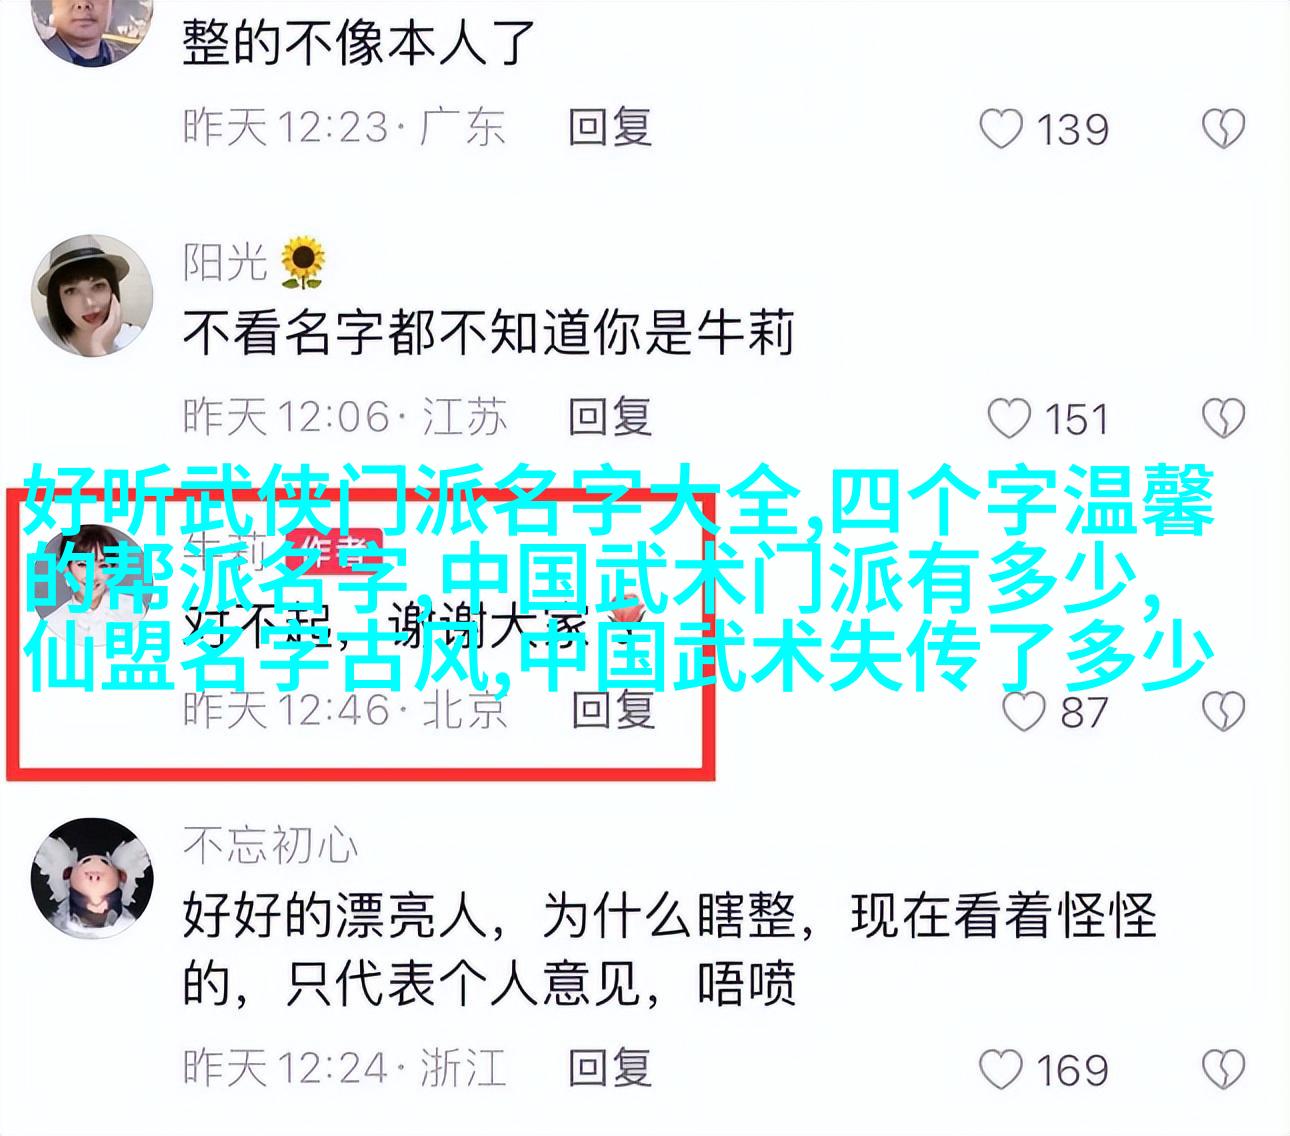This screenshot has height=1136, width=1290.
Task: Open the username 不忘初心
Action: pos(270,846)
